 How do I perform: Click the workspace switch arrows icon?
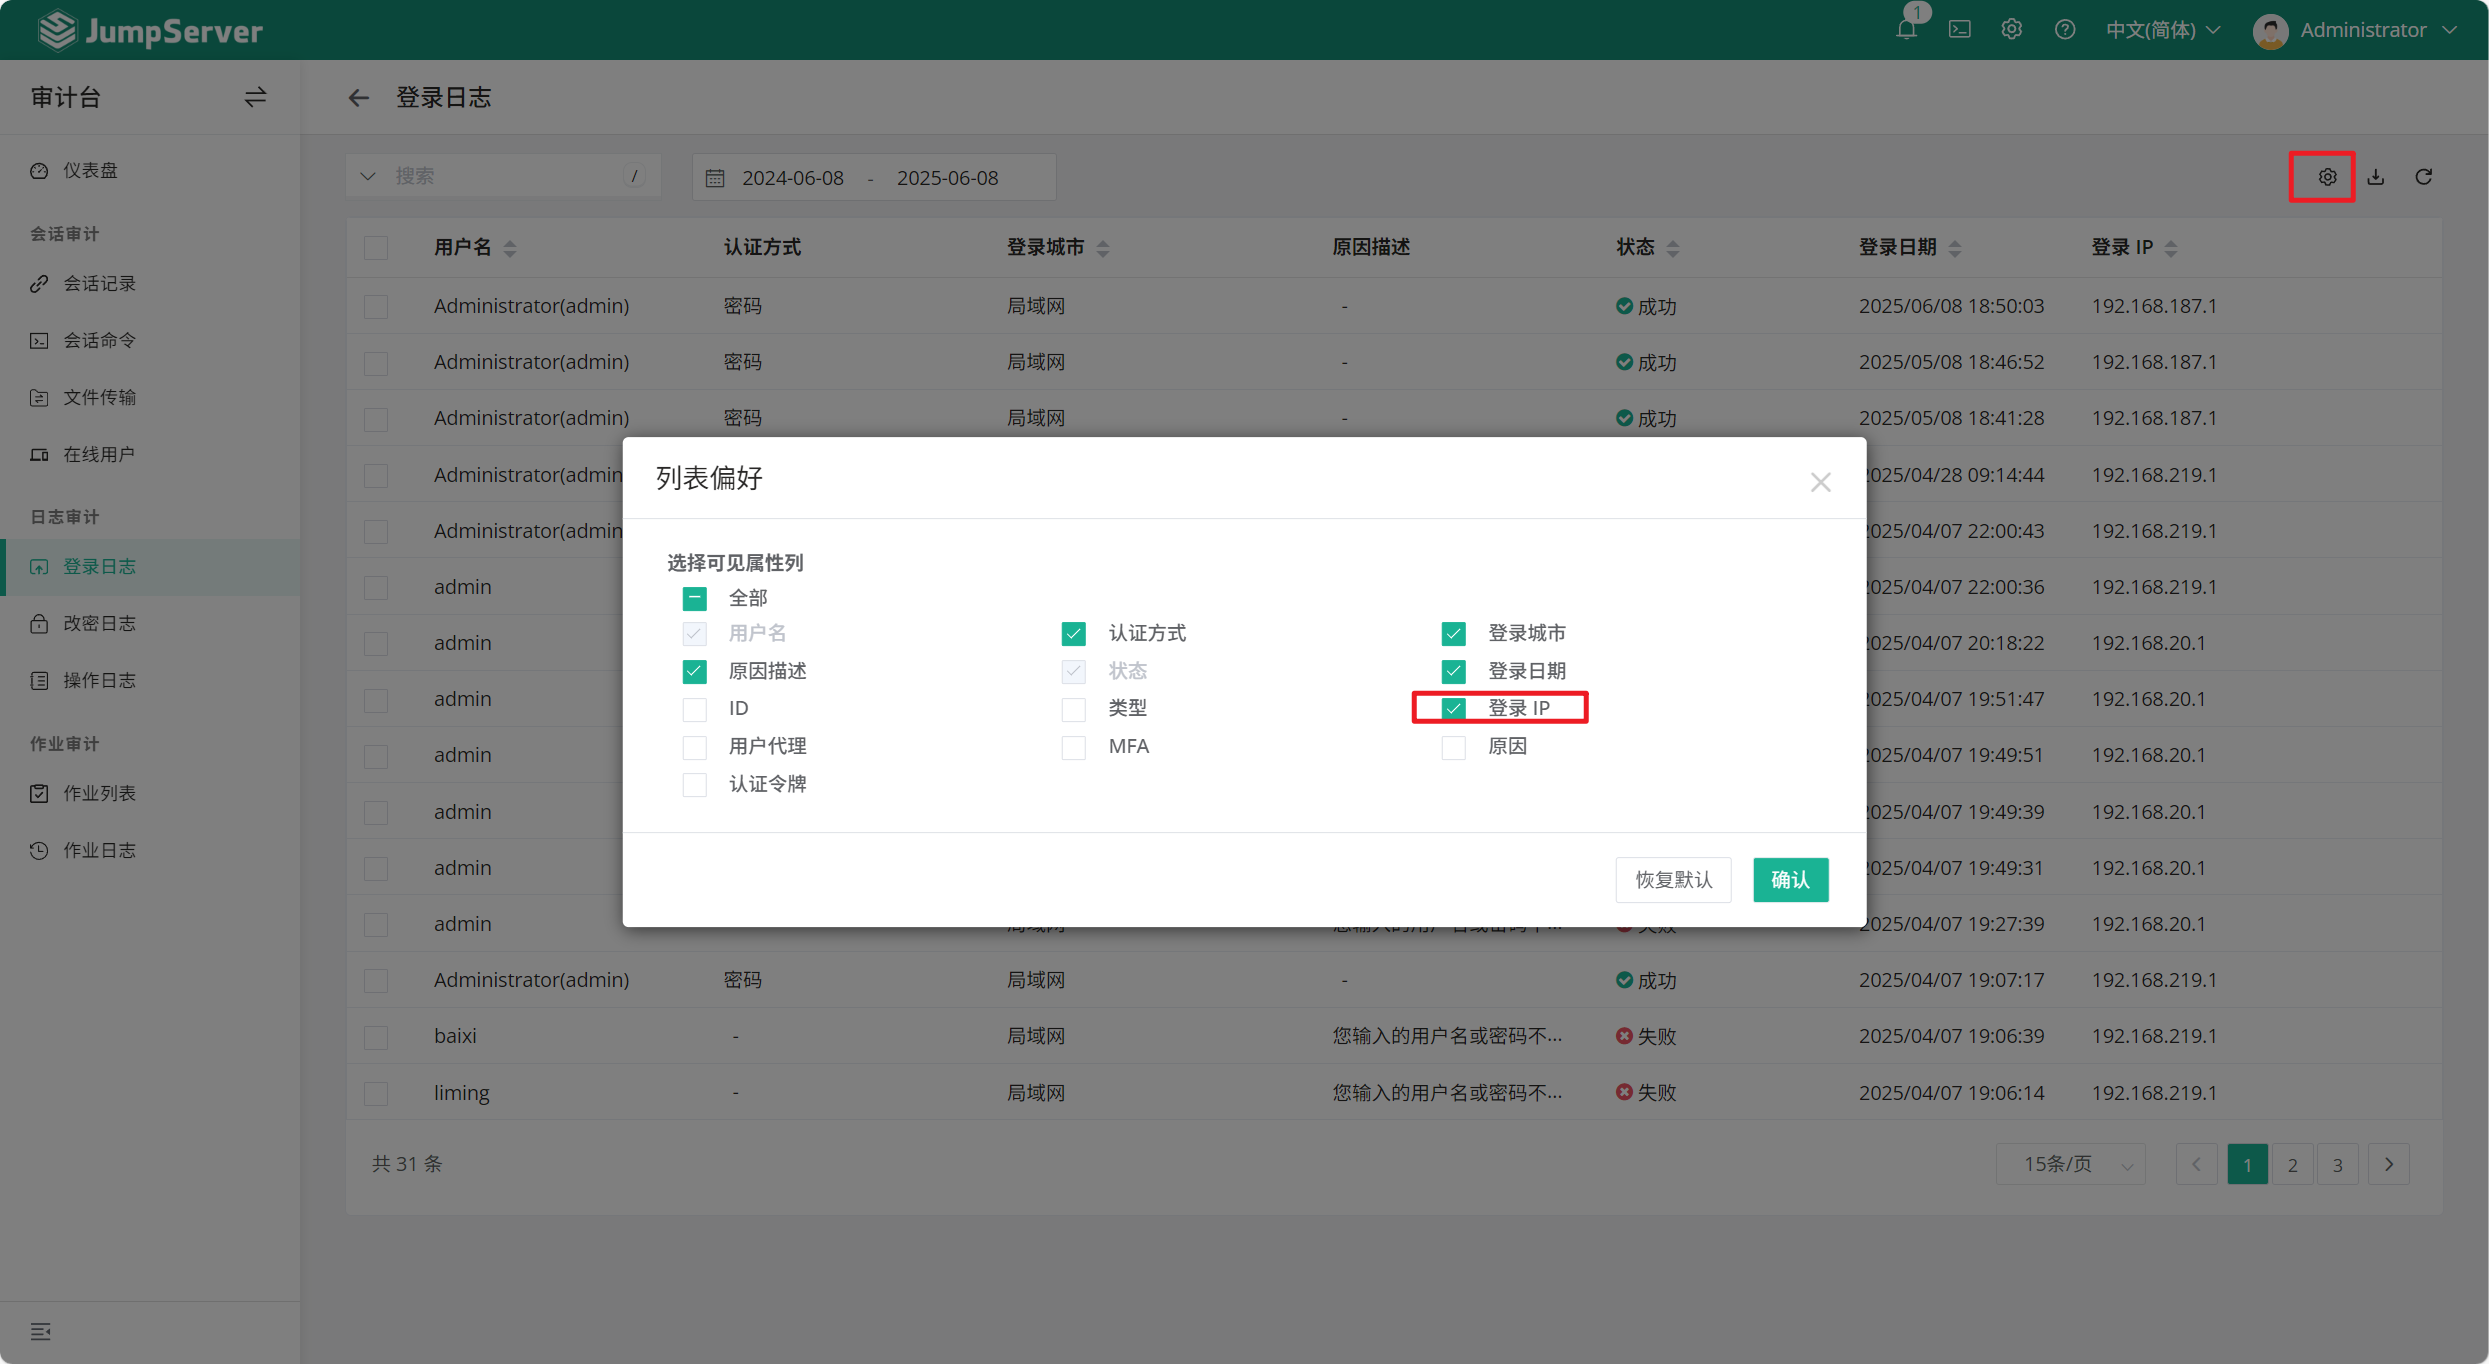(255, 97)
